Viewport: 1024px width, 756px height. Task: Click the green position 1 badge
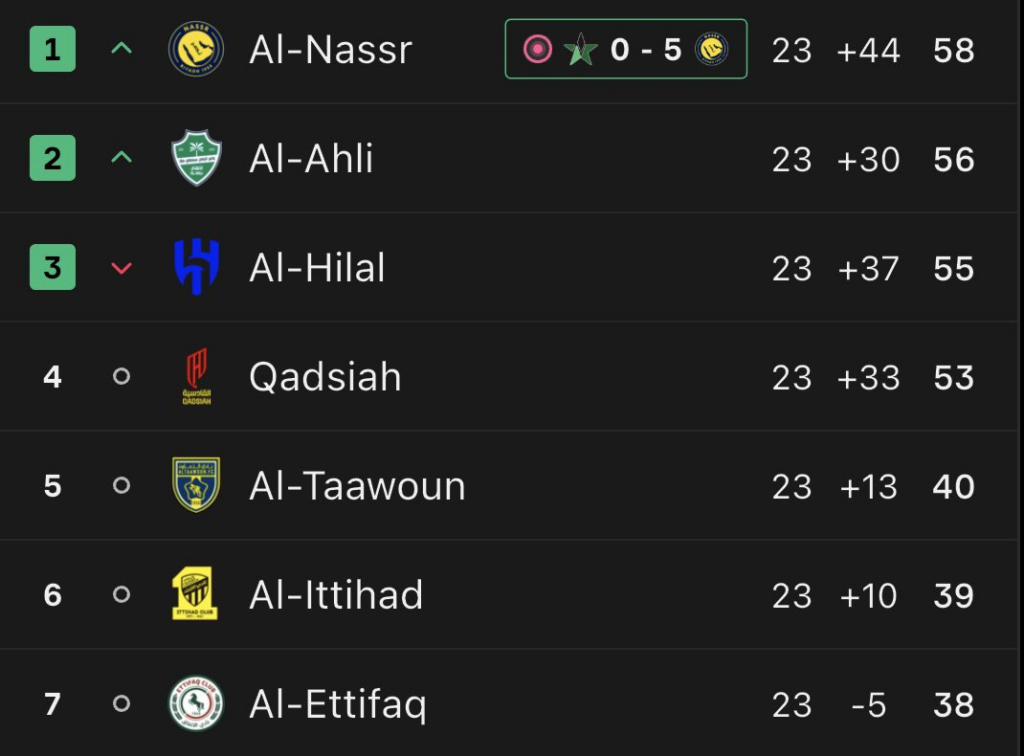pyautogui.click(x=52, y=49)
